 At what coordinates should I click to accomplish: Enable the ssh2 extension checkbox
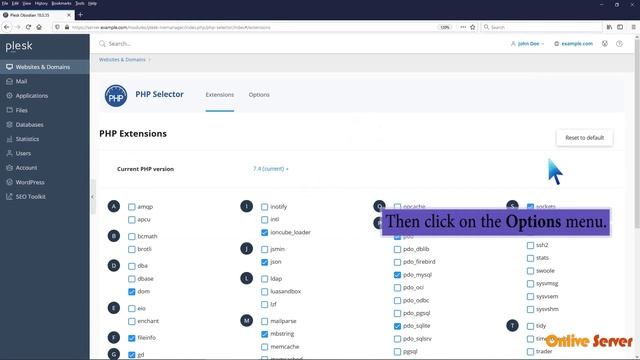click(x=530, y=245)
